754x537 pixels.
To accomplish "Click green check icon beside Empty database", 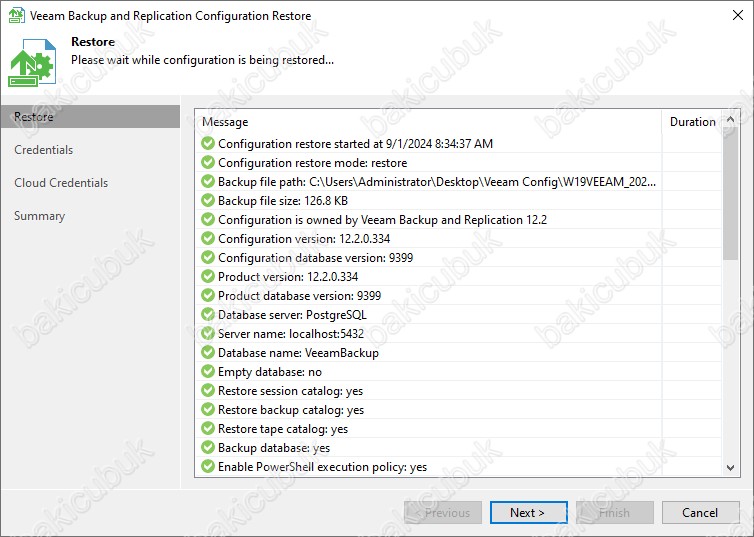I will (208, 371).
